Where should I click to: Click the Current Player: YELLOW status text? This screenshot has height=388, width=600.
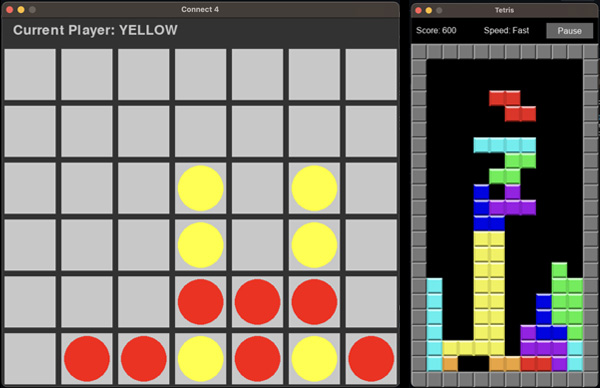click(95, 30)
